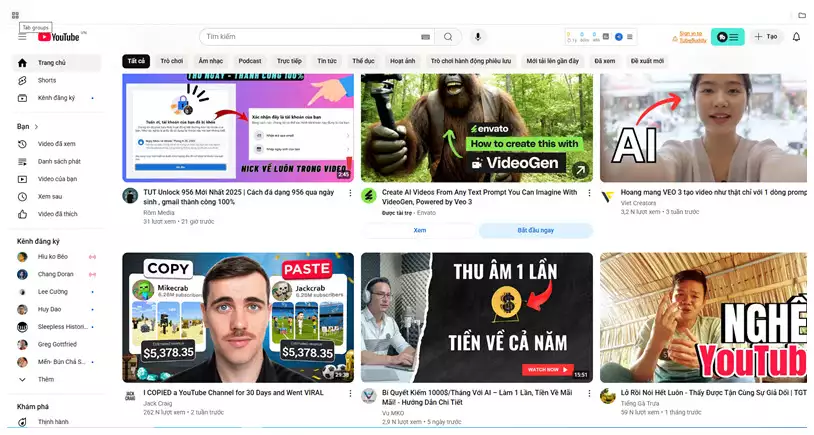This screenshot has height=435, width=814.
Task: Open the Tab groups grid icon
Action: [15, 15]
